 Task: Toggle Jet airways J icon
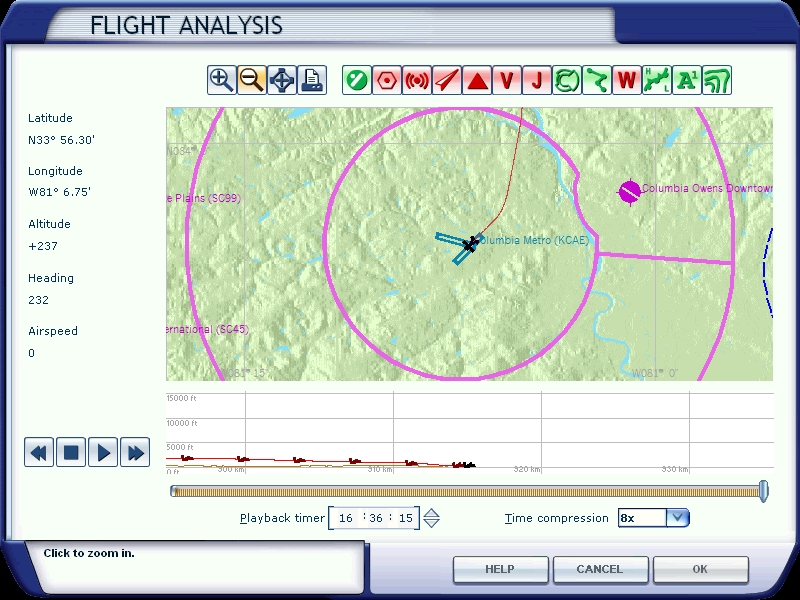pyautogui.click(x=537, y=80)
